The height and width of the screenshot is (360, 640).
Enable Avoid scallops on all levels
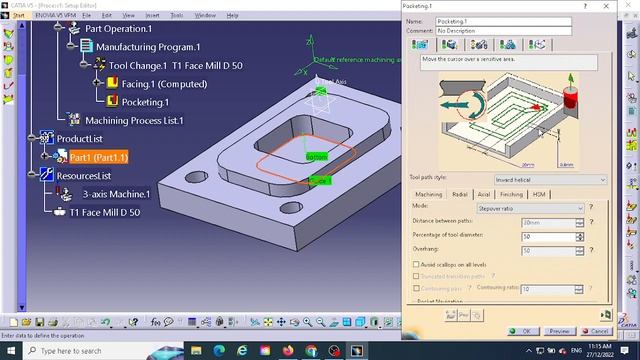[416, 264]
